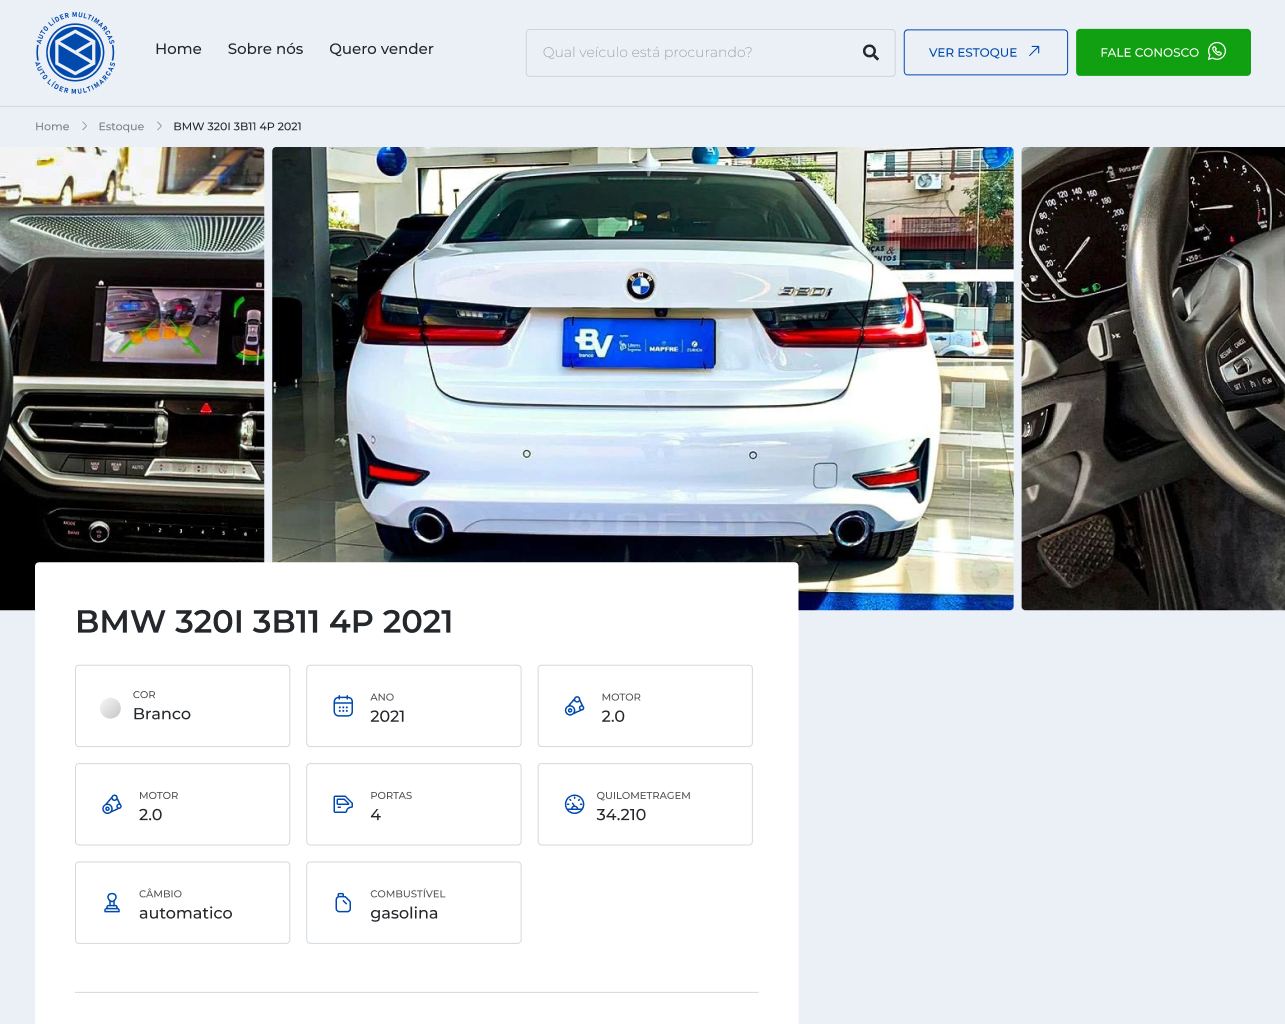Click the fuel canister icon beside Combustível
1285x1024 pixels.
point(343,903)
